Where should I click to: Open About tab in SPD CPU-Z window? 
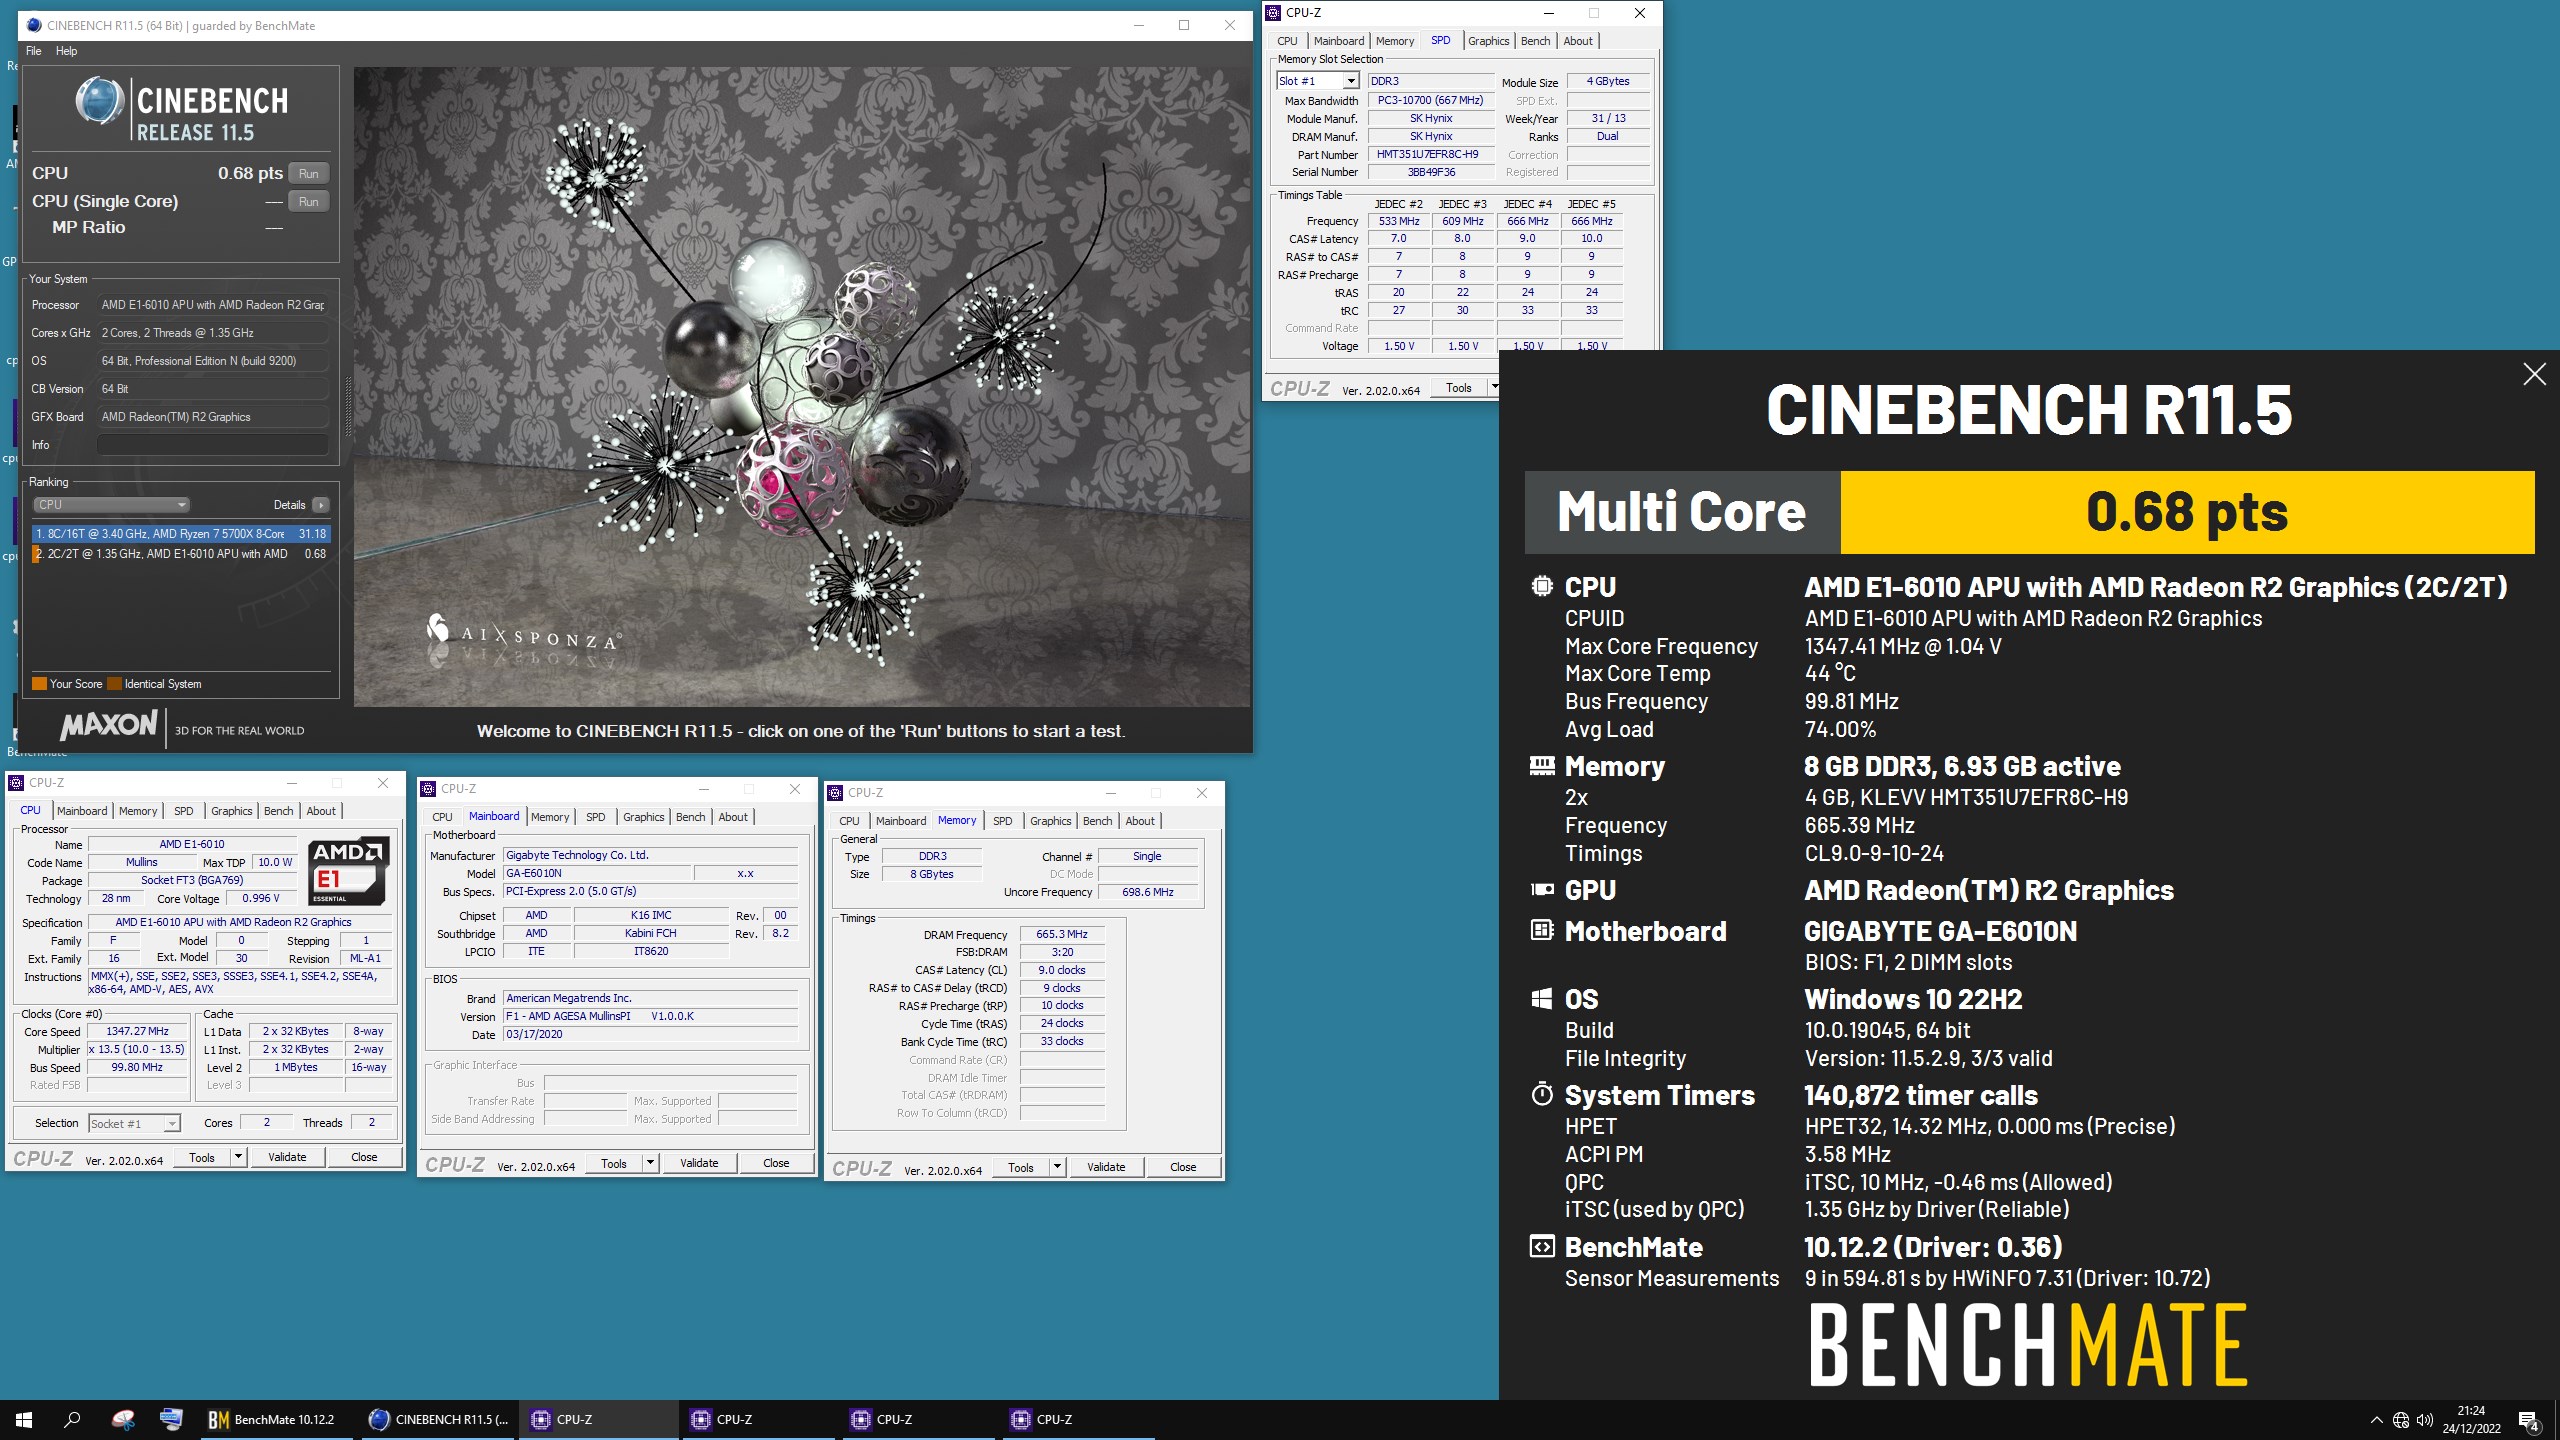tap(1578, 41)
